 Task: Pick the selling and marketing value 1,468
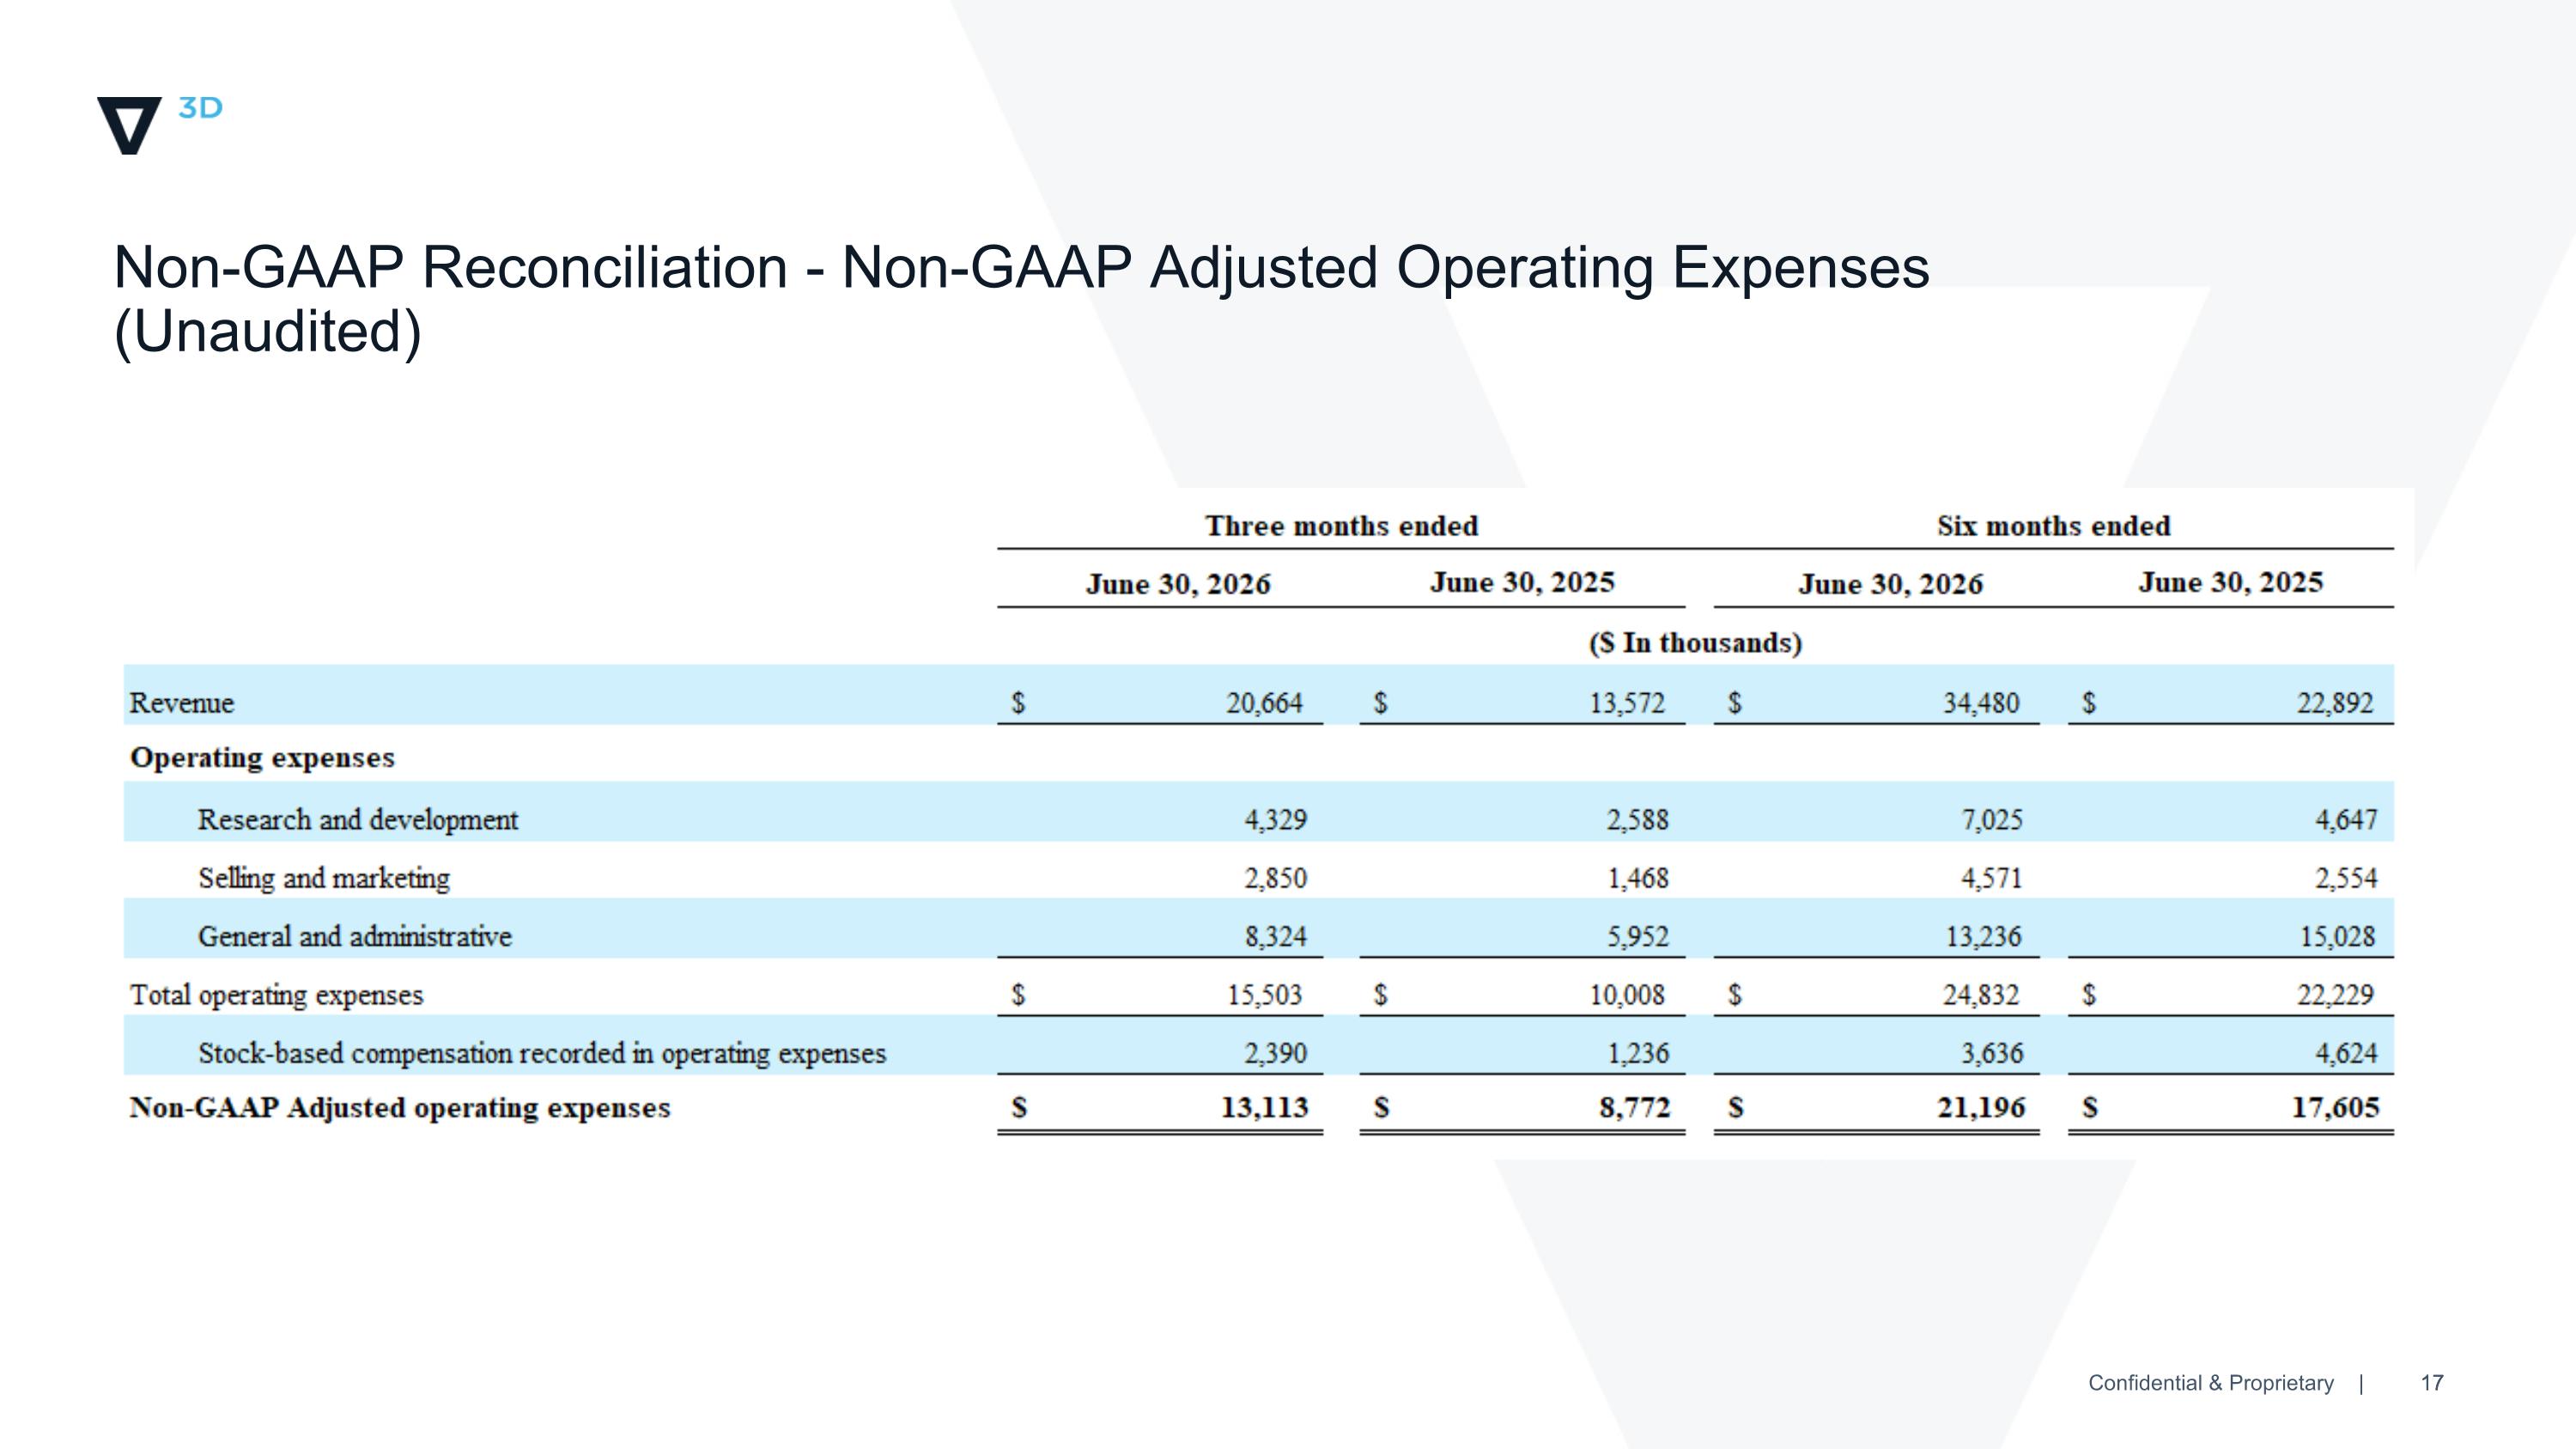pos(1638,878)
